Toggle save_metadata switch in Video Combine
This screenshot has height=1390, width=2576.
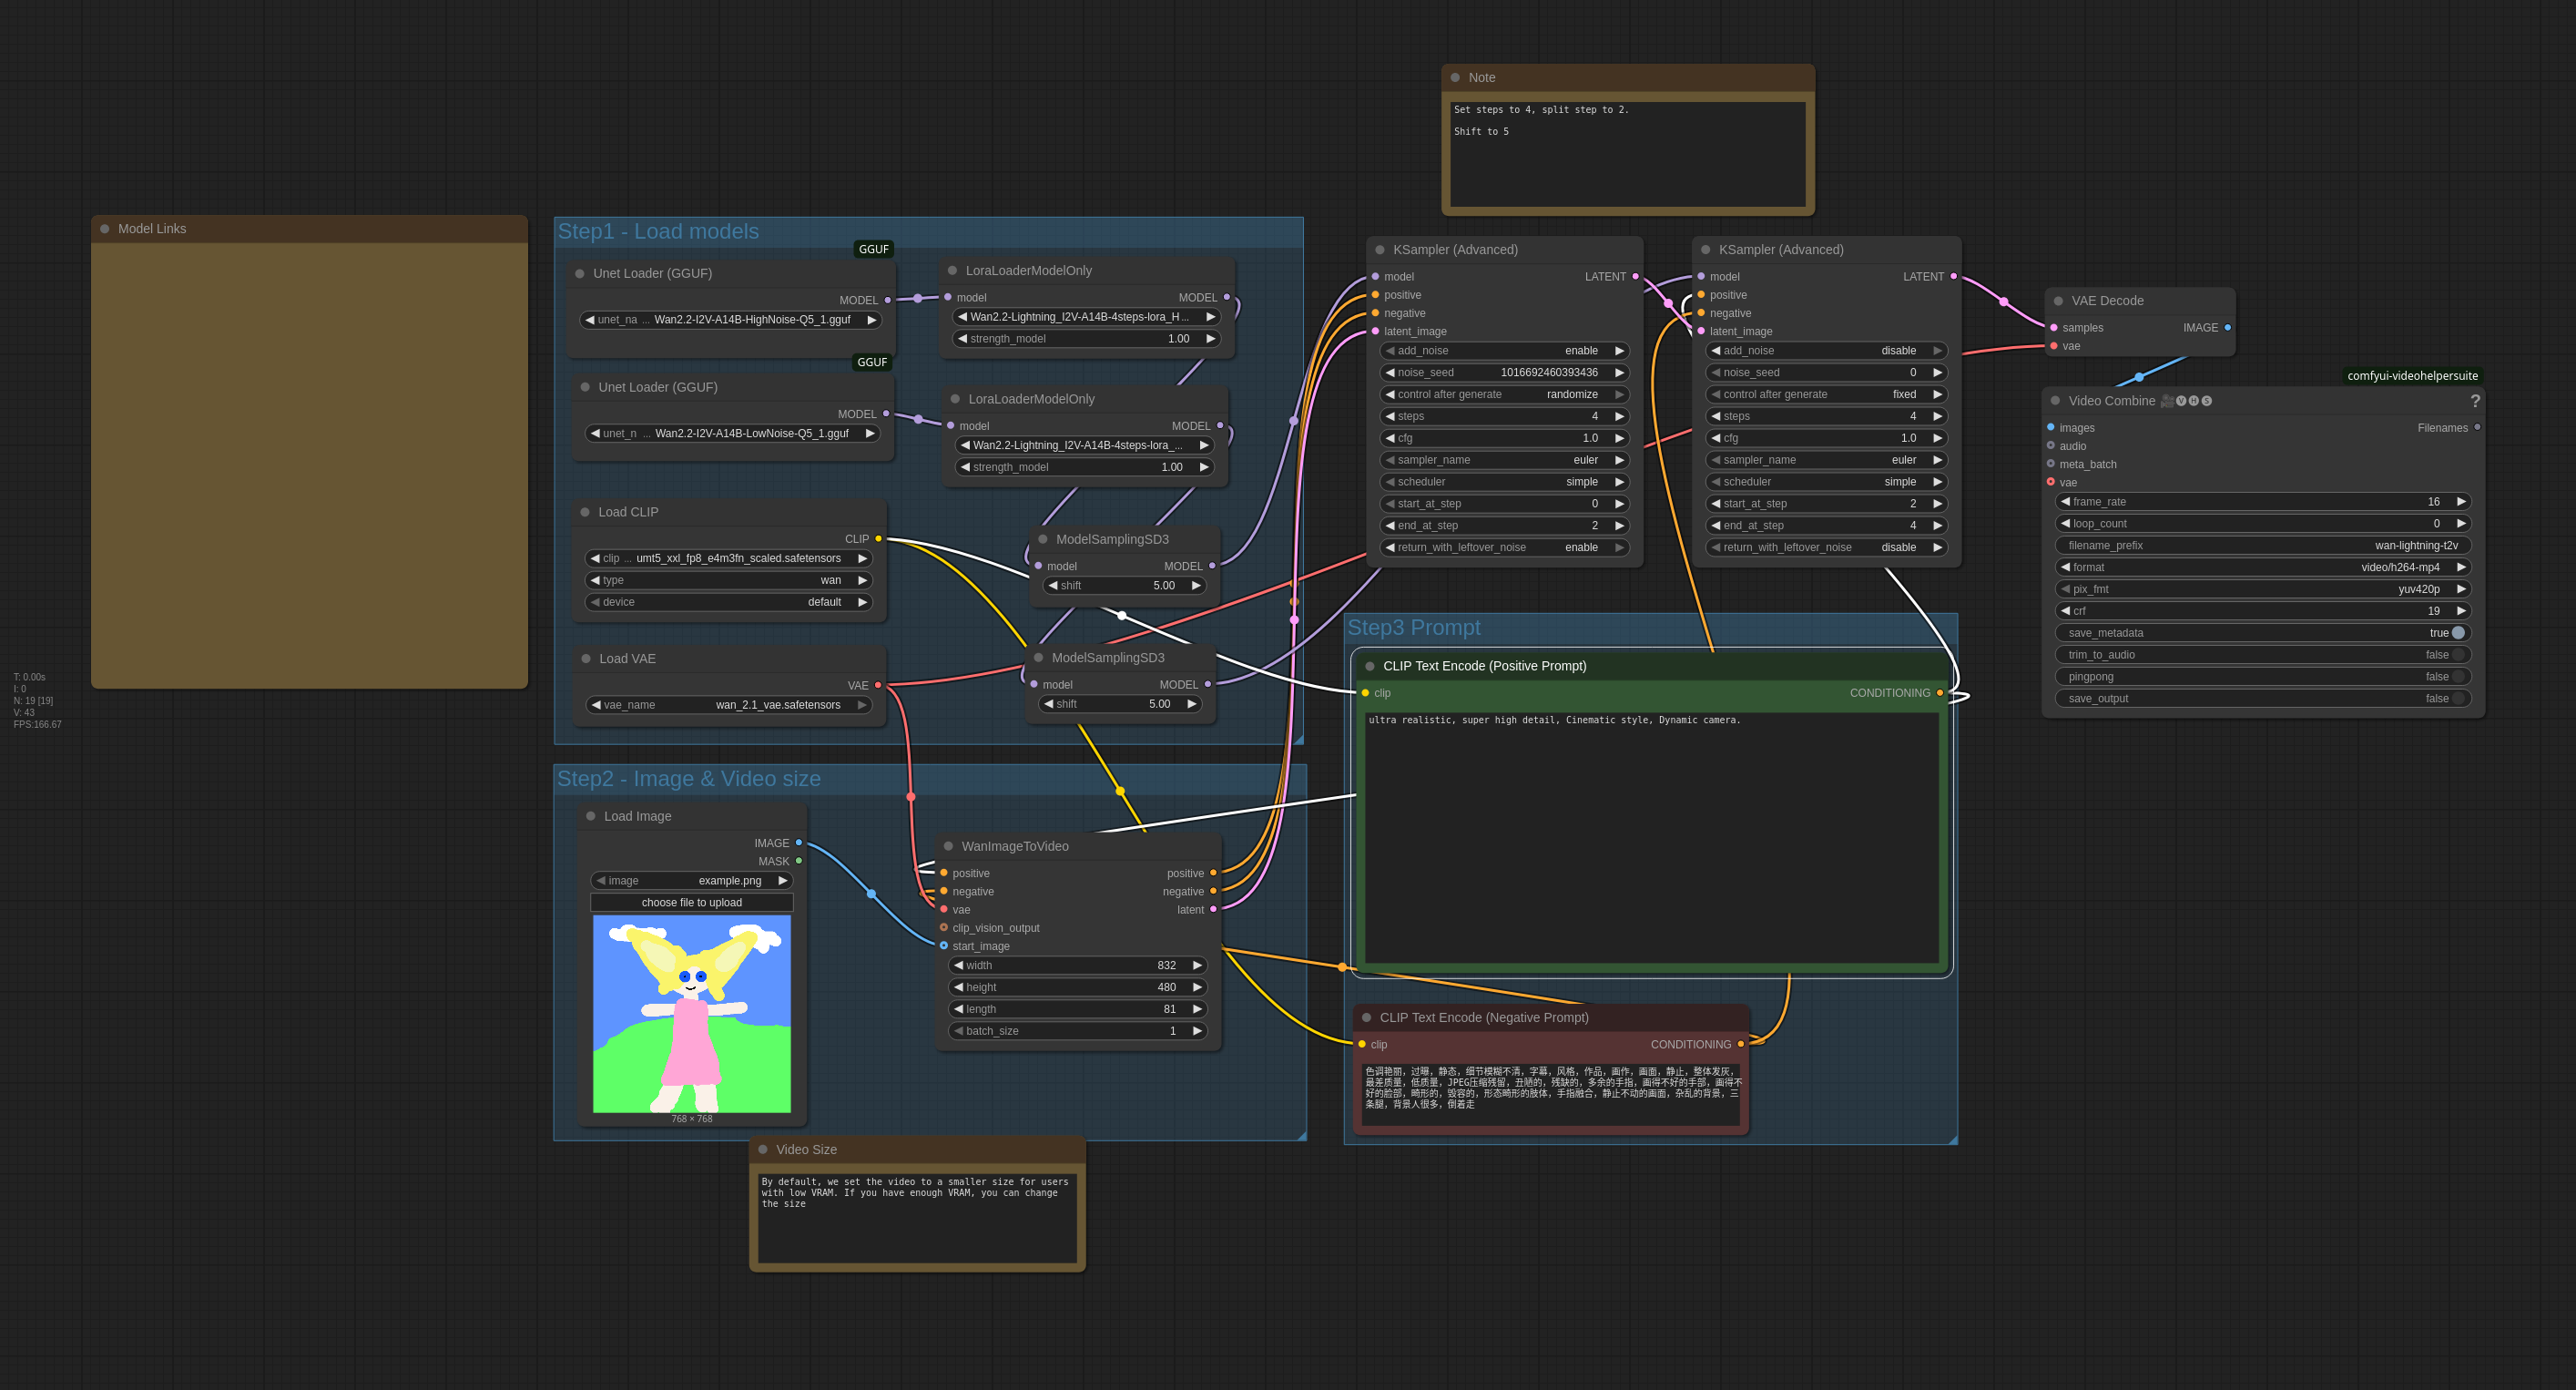coord(2457,633)
